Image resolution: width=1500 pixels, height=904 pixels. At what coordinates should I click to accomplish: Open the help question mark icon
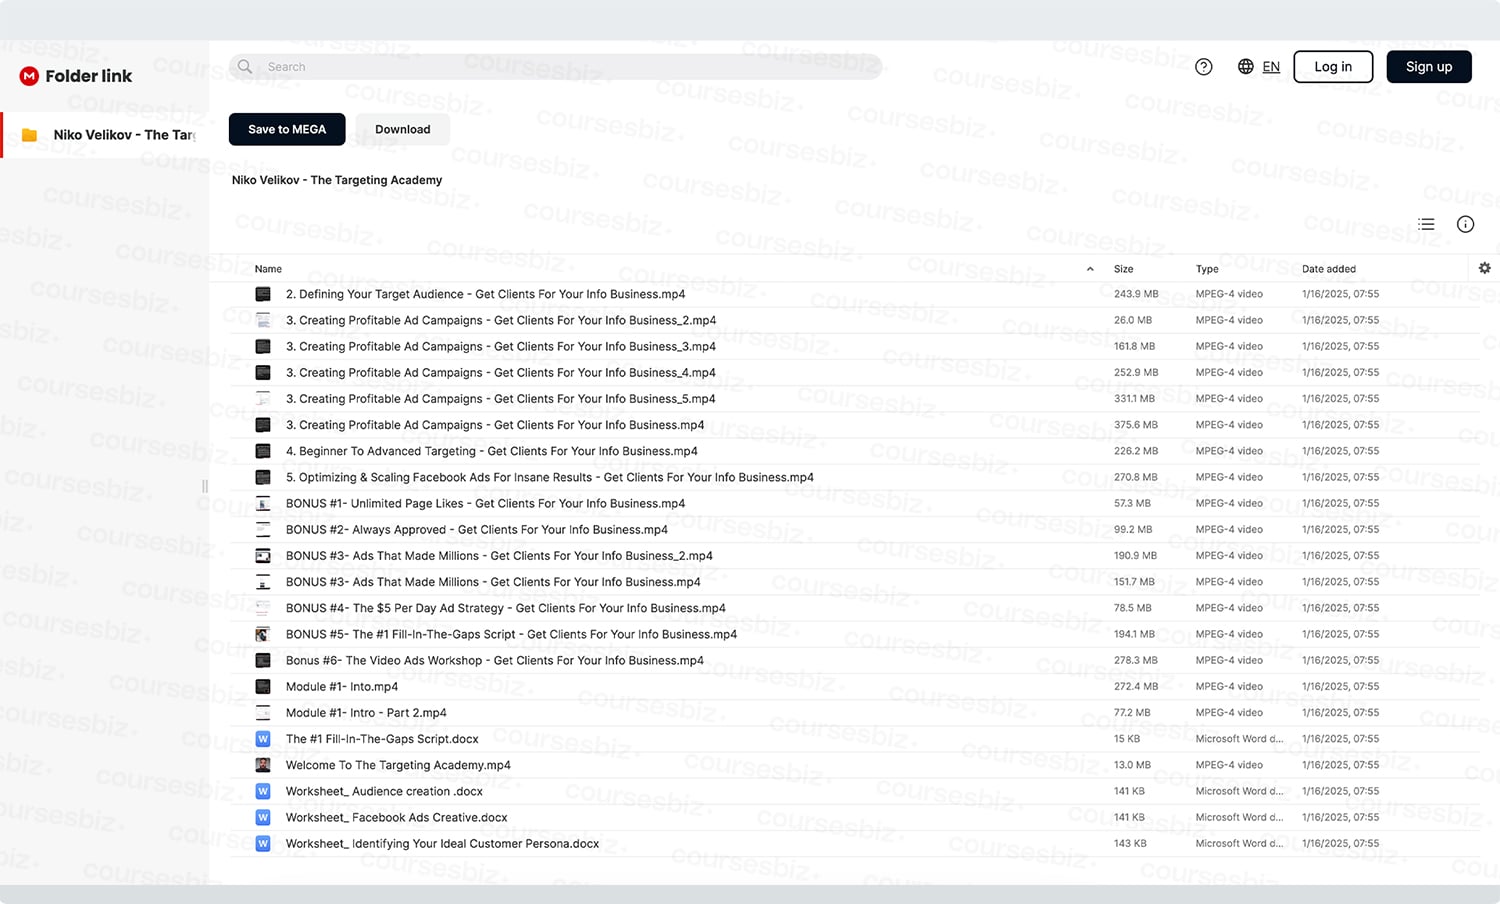click(x=1204, y=67)
